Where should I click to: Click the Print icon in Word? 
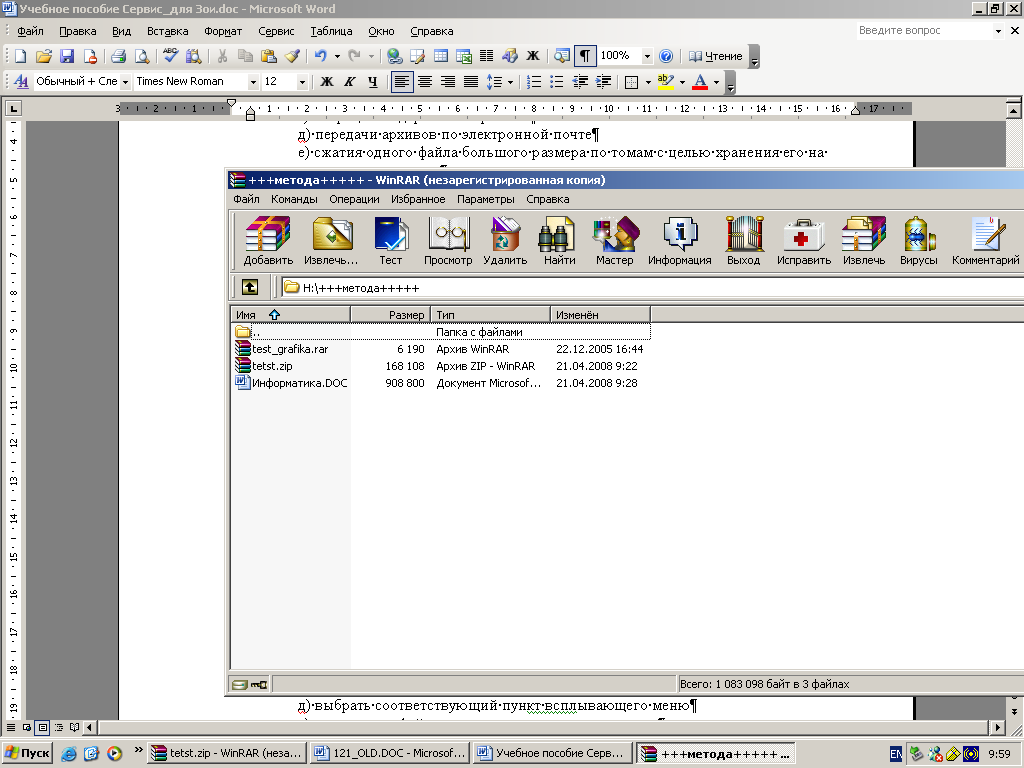[x=118, y=56]
